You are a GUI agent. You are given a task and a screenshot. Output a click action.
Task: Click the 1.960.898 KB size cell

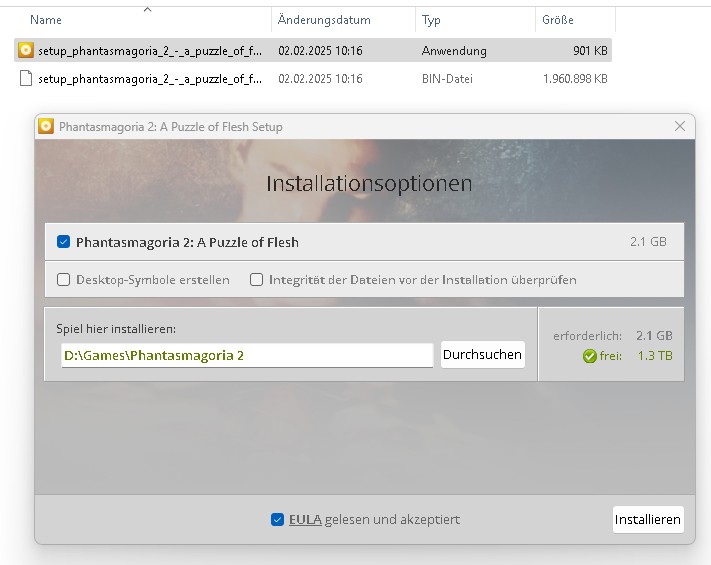point(575,79)
